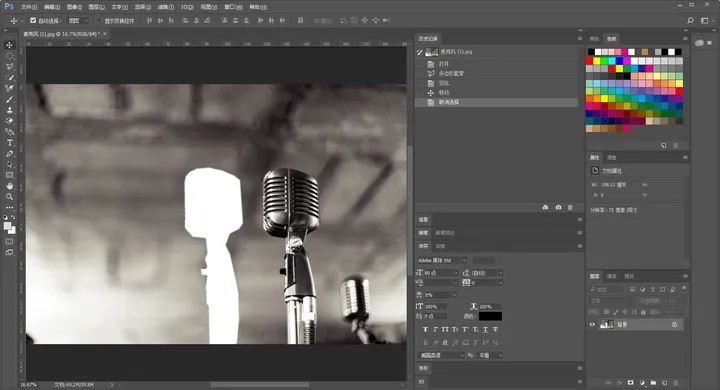
Task: Open the 文件 (File) menu
Action: [29, 7]
